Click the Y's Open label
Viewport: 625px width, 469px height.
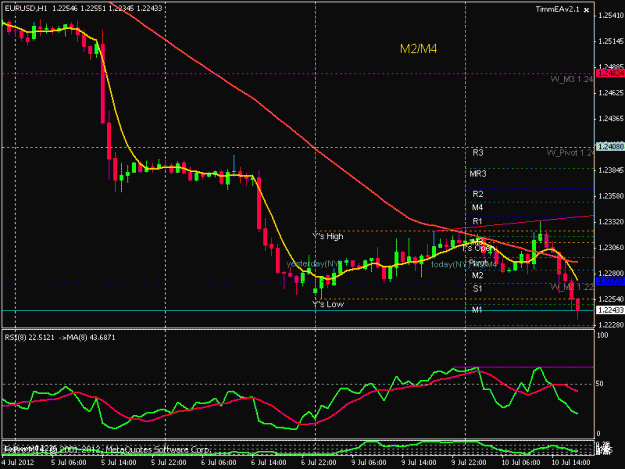click(479, 248)
